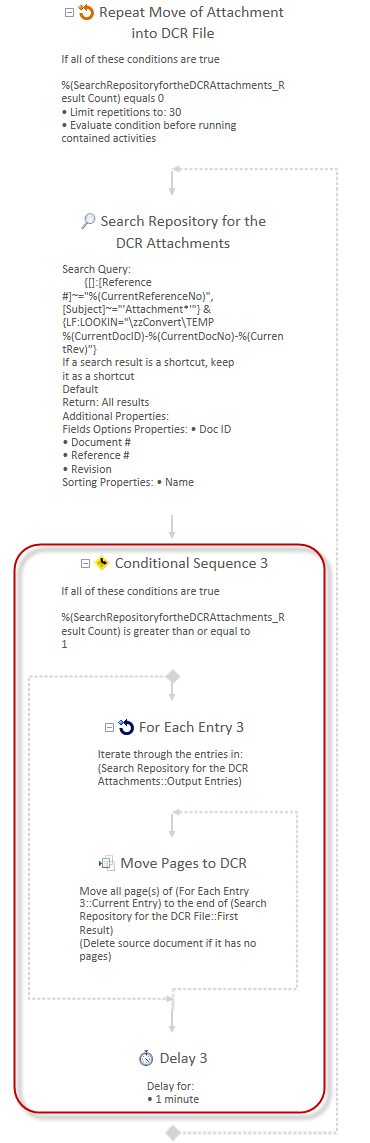Screen dimensions: 370x1143
Task: Collapse the Repeat Move of Attachment activity
Action: coord(69,12)
